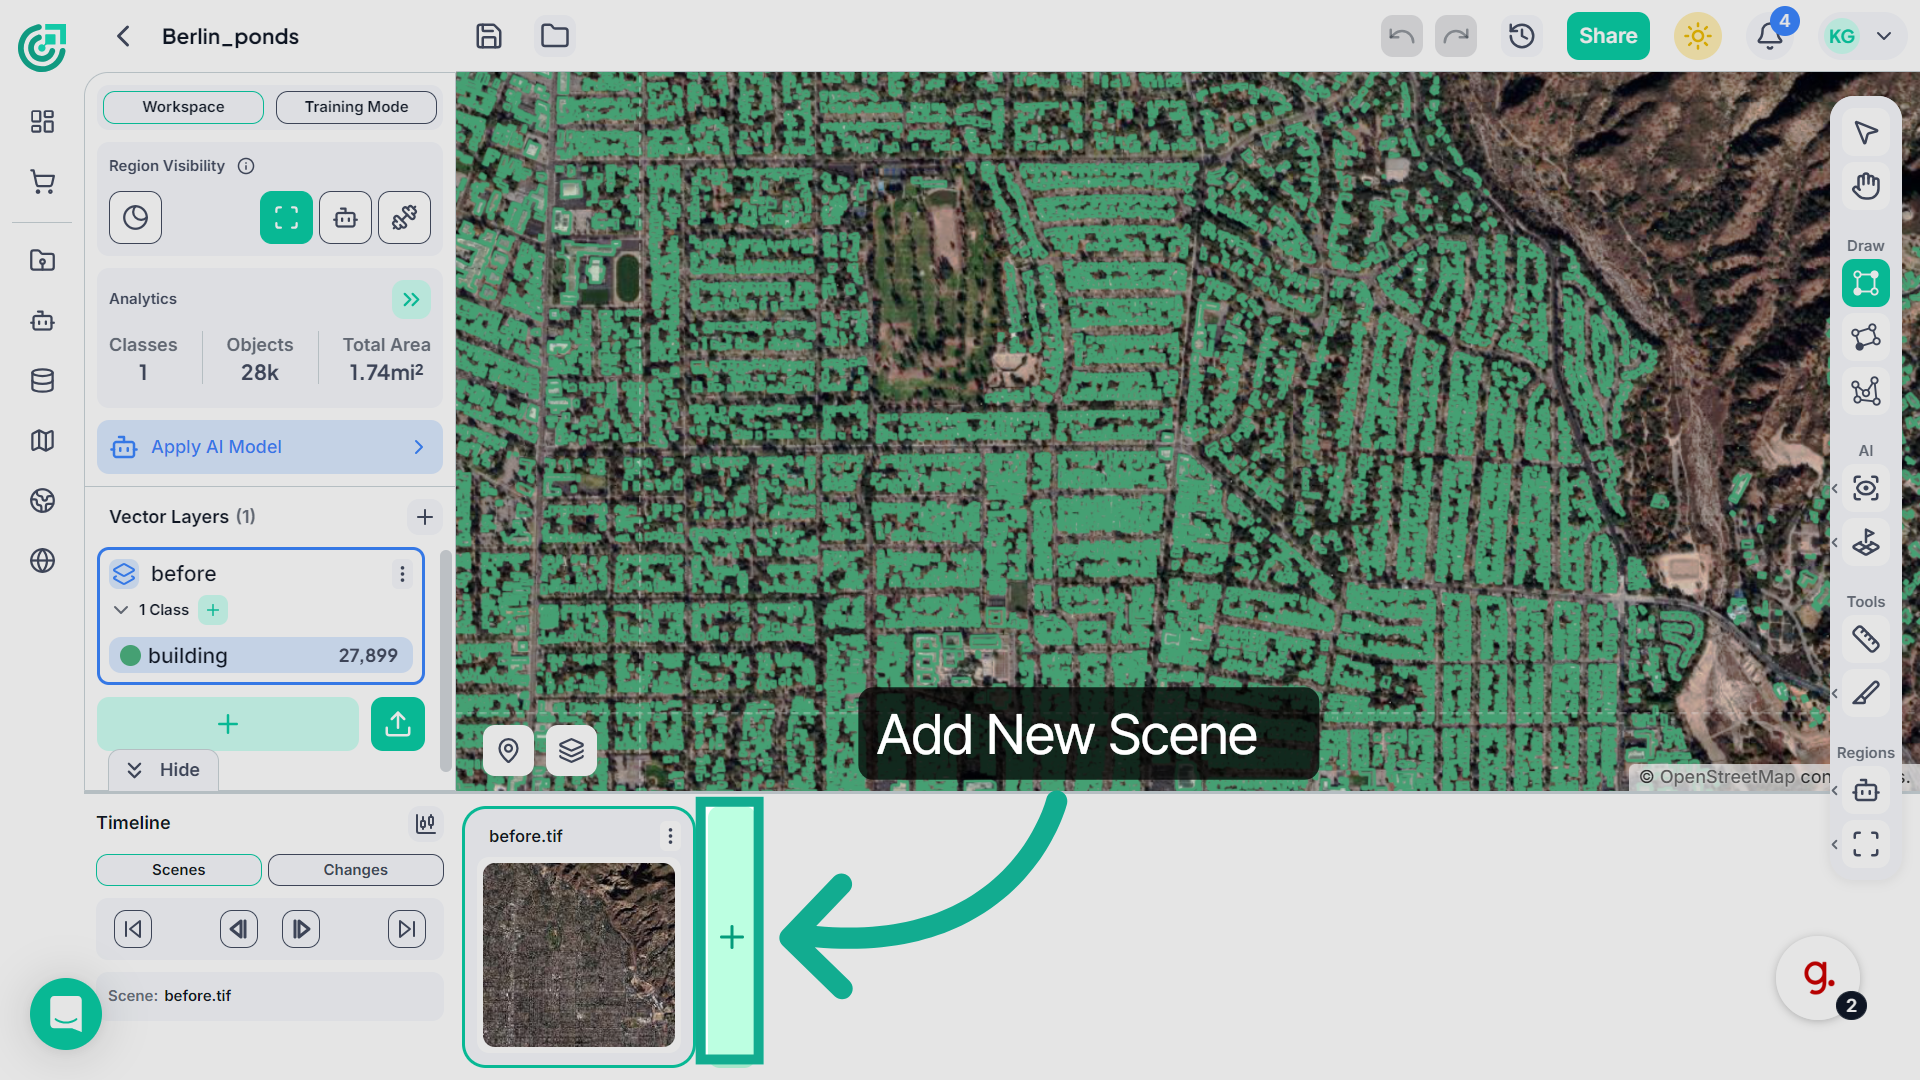Open the map layers stack button
The width and height of the screenshot is (1920, 1080).
click(572, 750)
